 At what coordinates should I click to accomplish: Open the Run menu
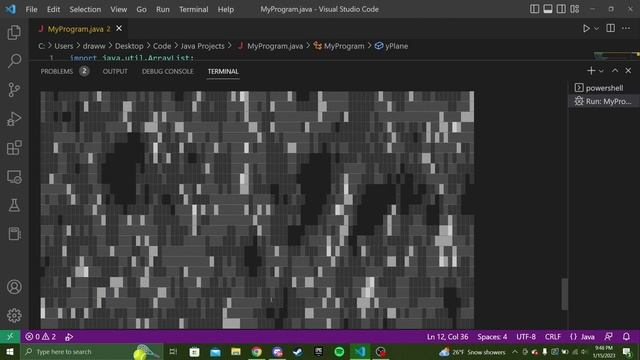coord(162,9)
